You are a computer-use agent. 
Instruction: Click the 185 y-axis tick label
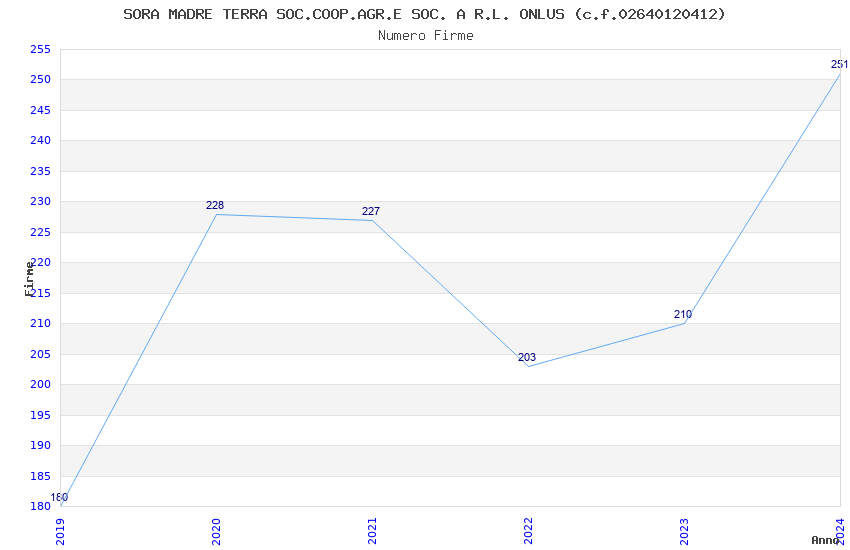click(x=40, y=476)
